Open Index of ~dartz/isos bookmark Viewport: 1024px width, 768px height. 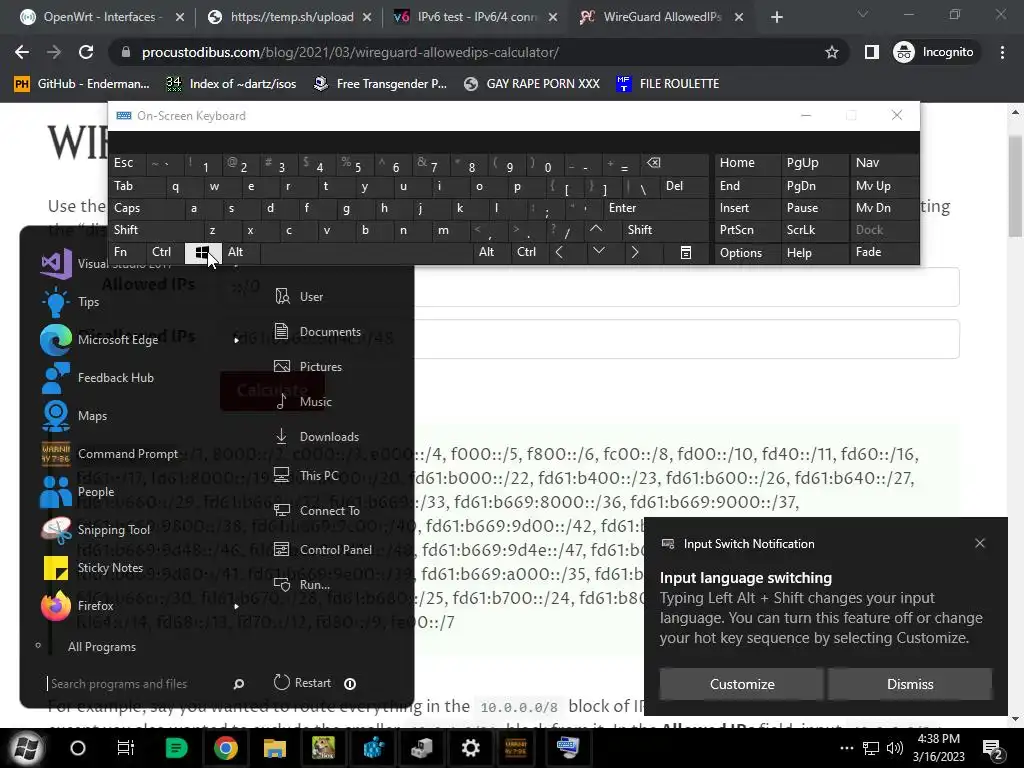(231, 84)
